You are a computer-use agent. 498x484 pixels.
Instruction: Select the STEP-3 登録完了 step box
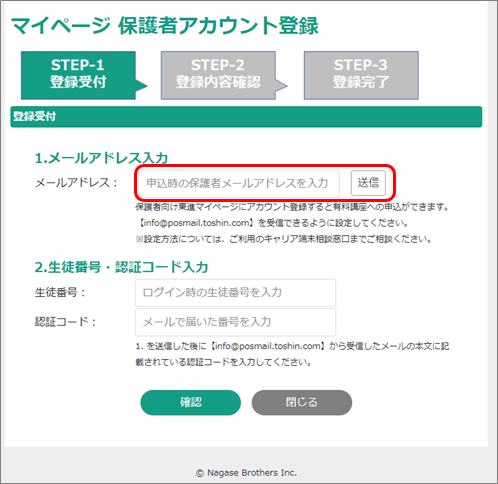coord(361,75)
